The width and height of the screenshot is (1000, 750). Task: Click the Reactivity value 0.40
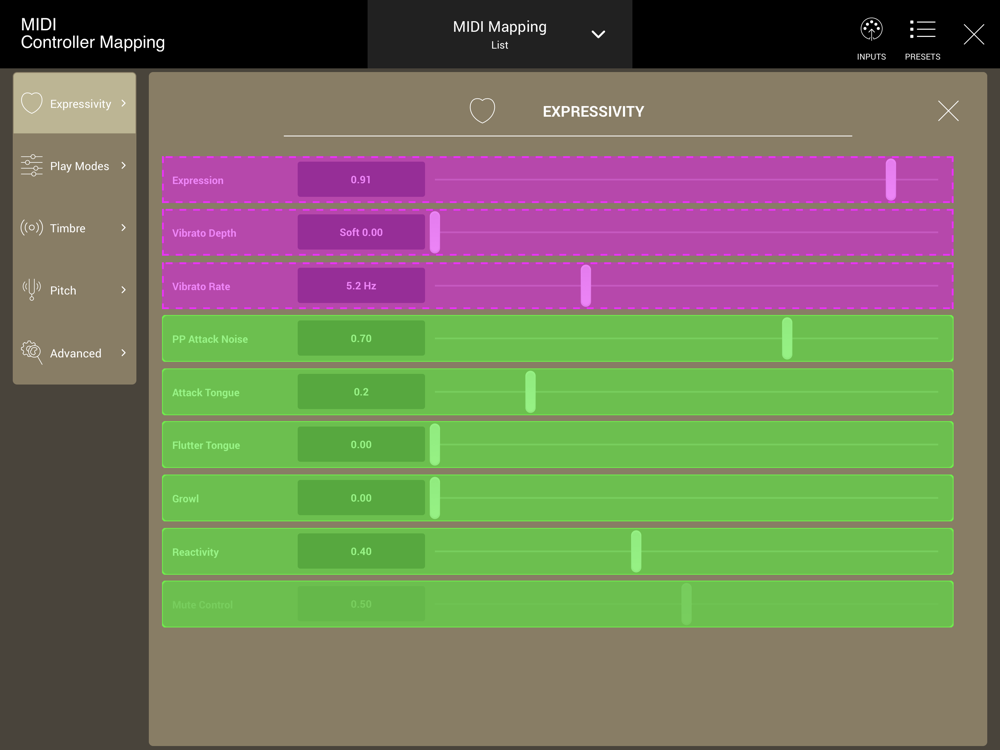pos(361,551)
